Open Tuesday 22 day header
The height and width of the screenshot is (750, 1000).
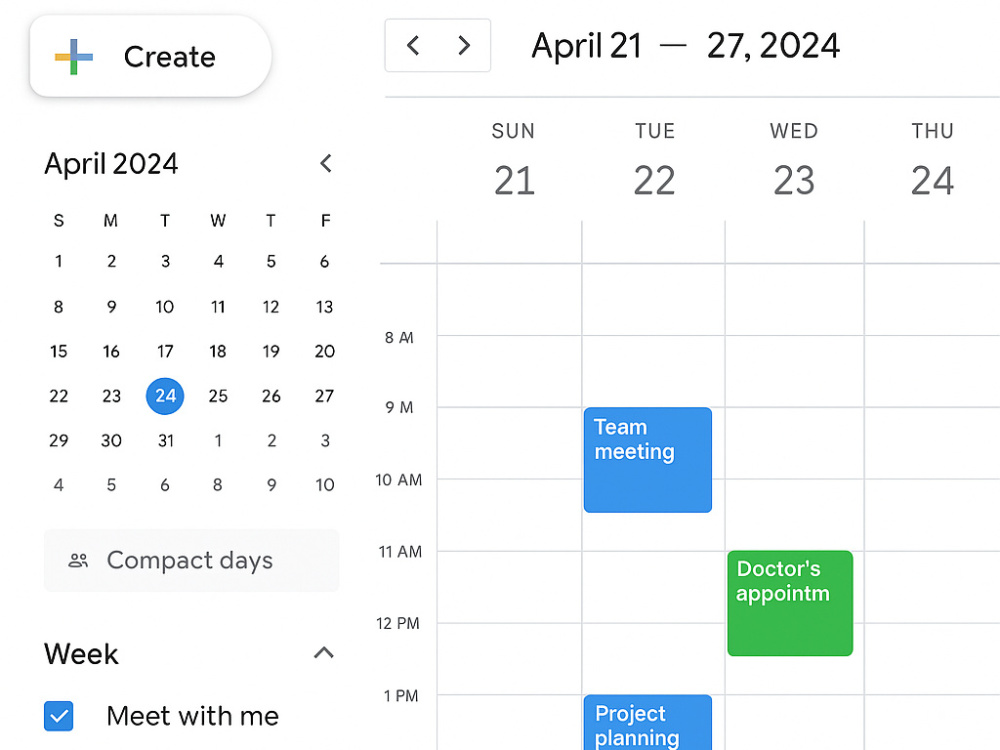click(654, 161)
